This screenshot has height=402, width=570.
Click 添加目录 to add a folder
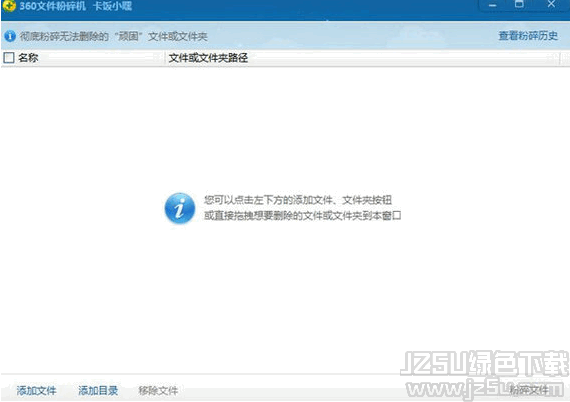coord(98,390)
